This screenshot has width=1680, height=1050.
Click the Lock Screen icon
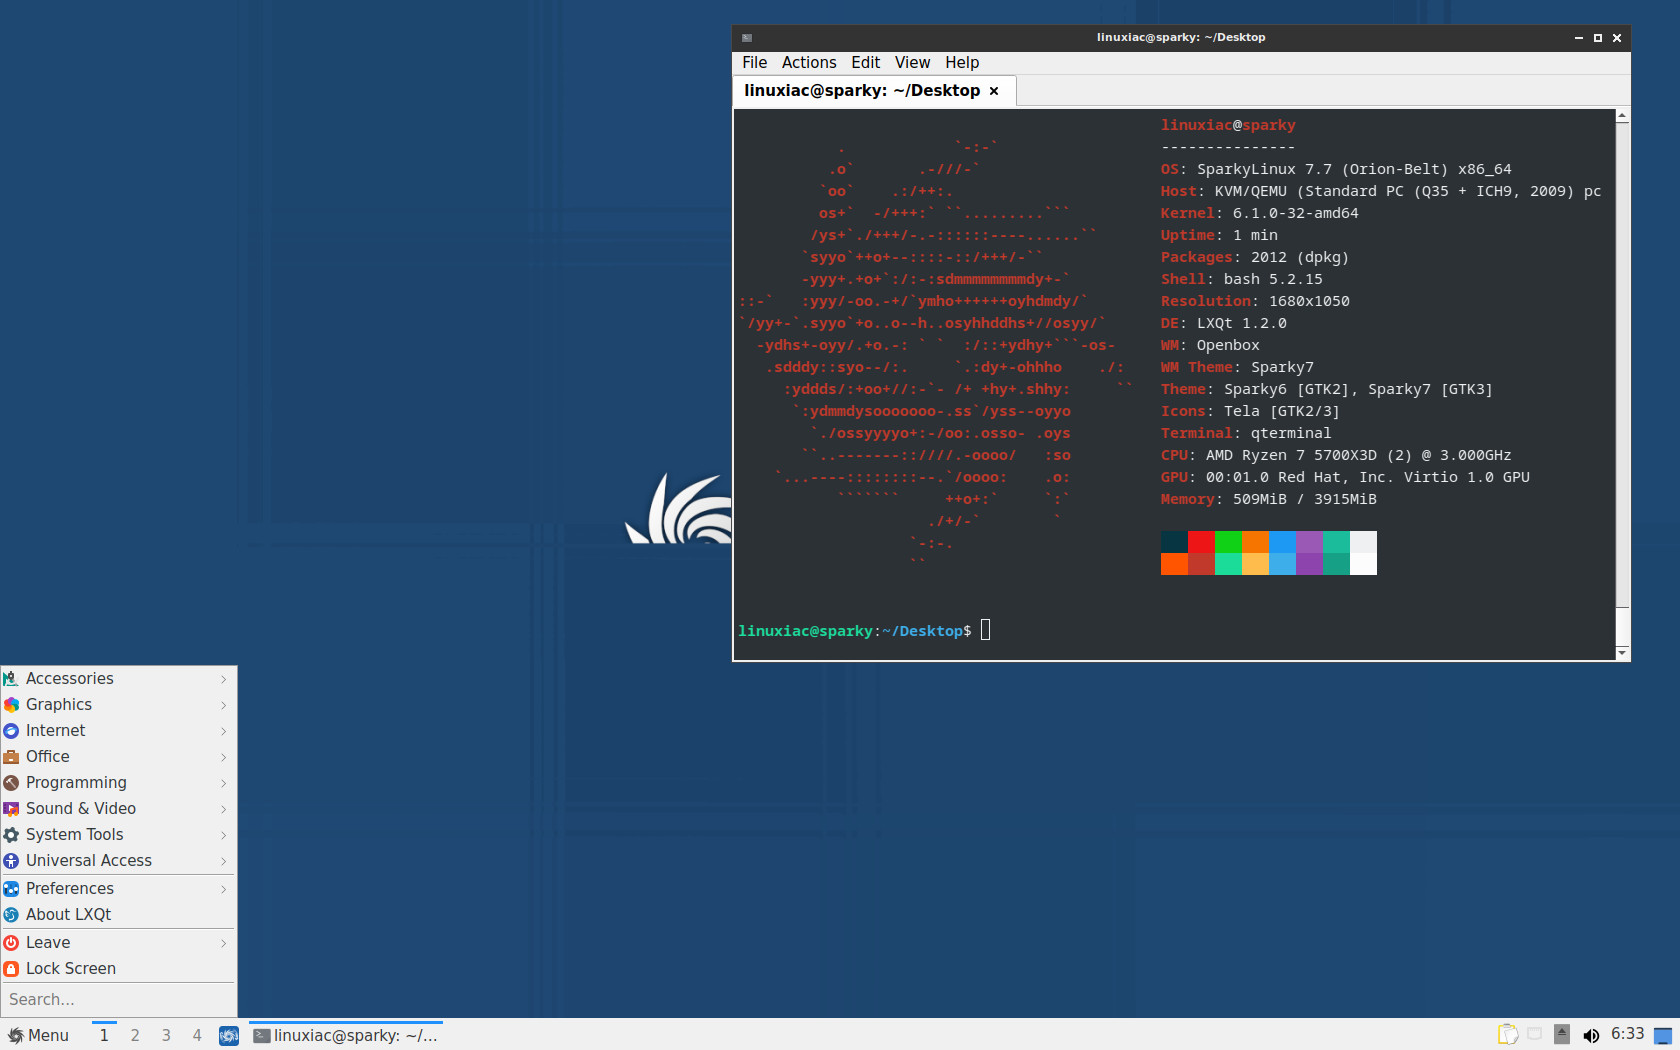click(x=11, y=968)
